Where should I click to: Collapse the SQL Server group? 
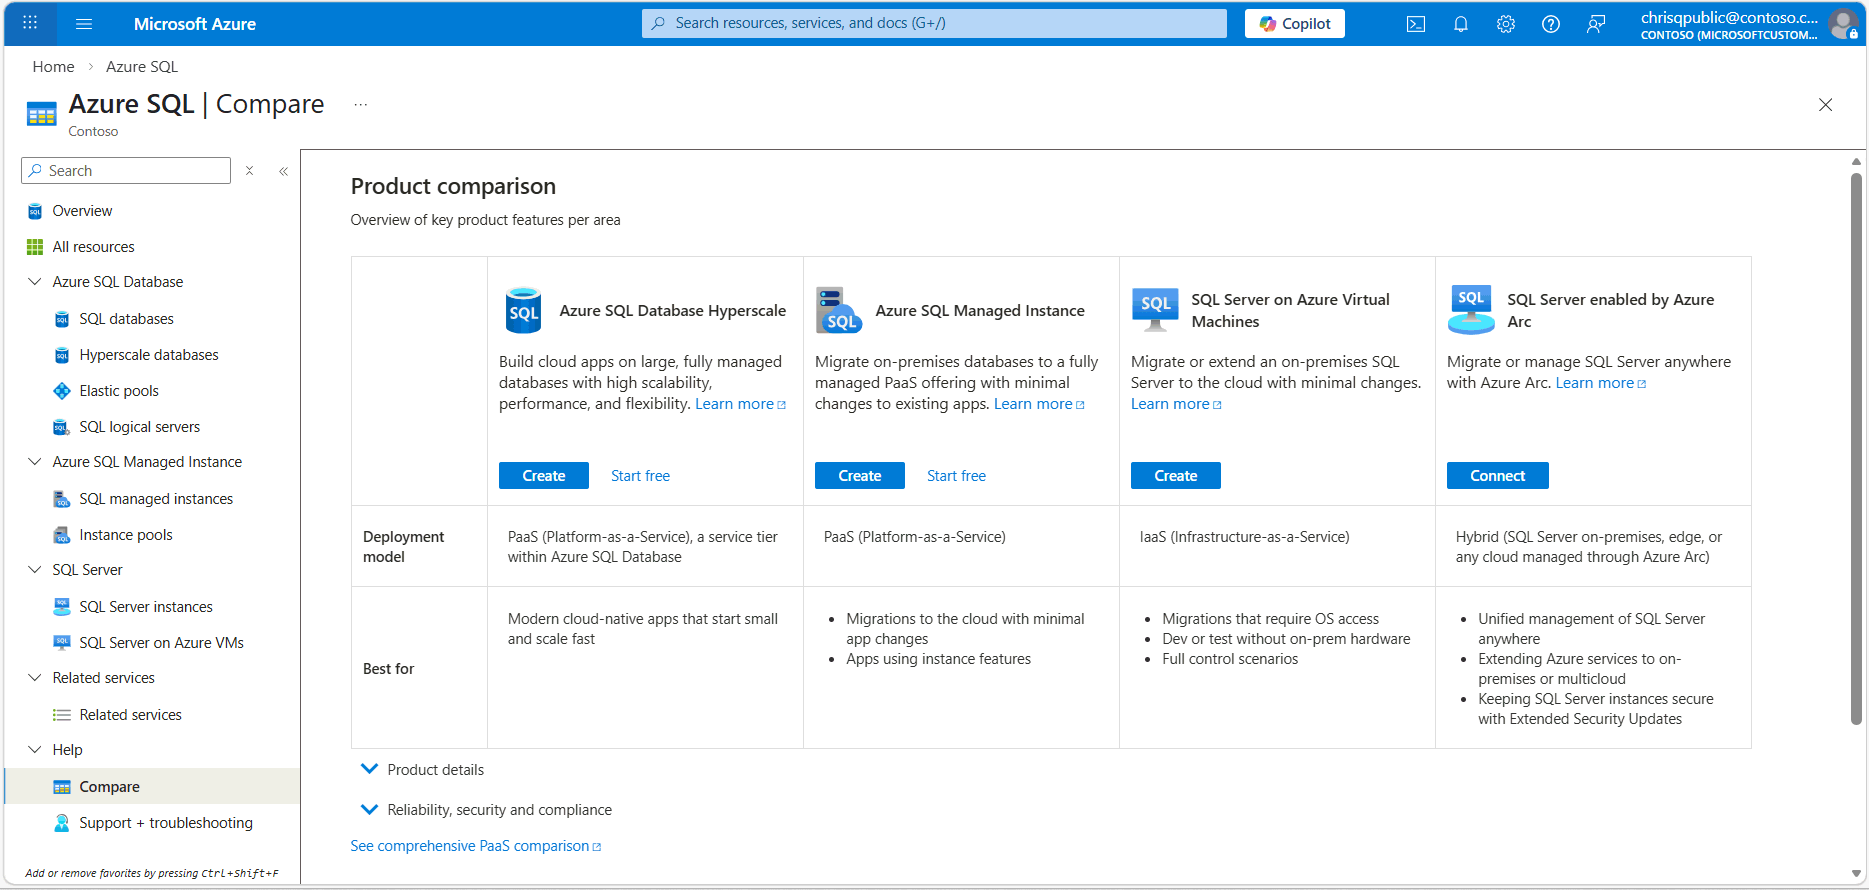[x=35, y=570]
